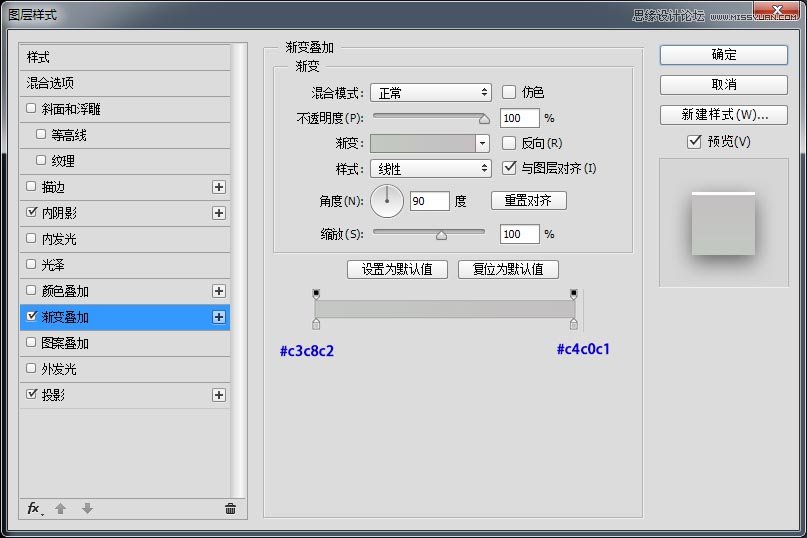Click the gradient bar in the editor strip
The height and width of the screenshot is (538, 807).
point(445,309)
